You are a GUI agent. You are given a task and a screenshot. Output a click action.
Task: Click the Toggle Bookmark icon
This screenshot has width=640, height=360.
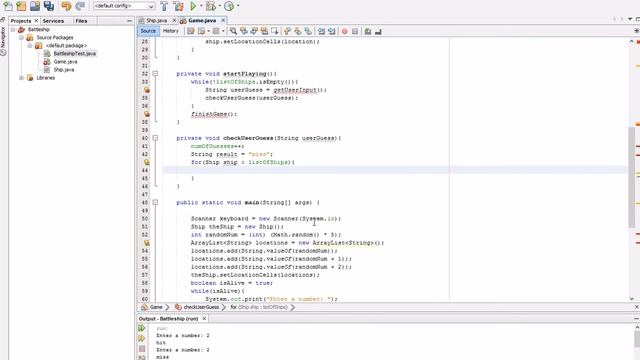tap(308, 31)
